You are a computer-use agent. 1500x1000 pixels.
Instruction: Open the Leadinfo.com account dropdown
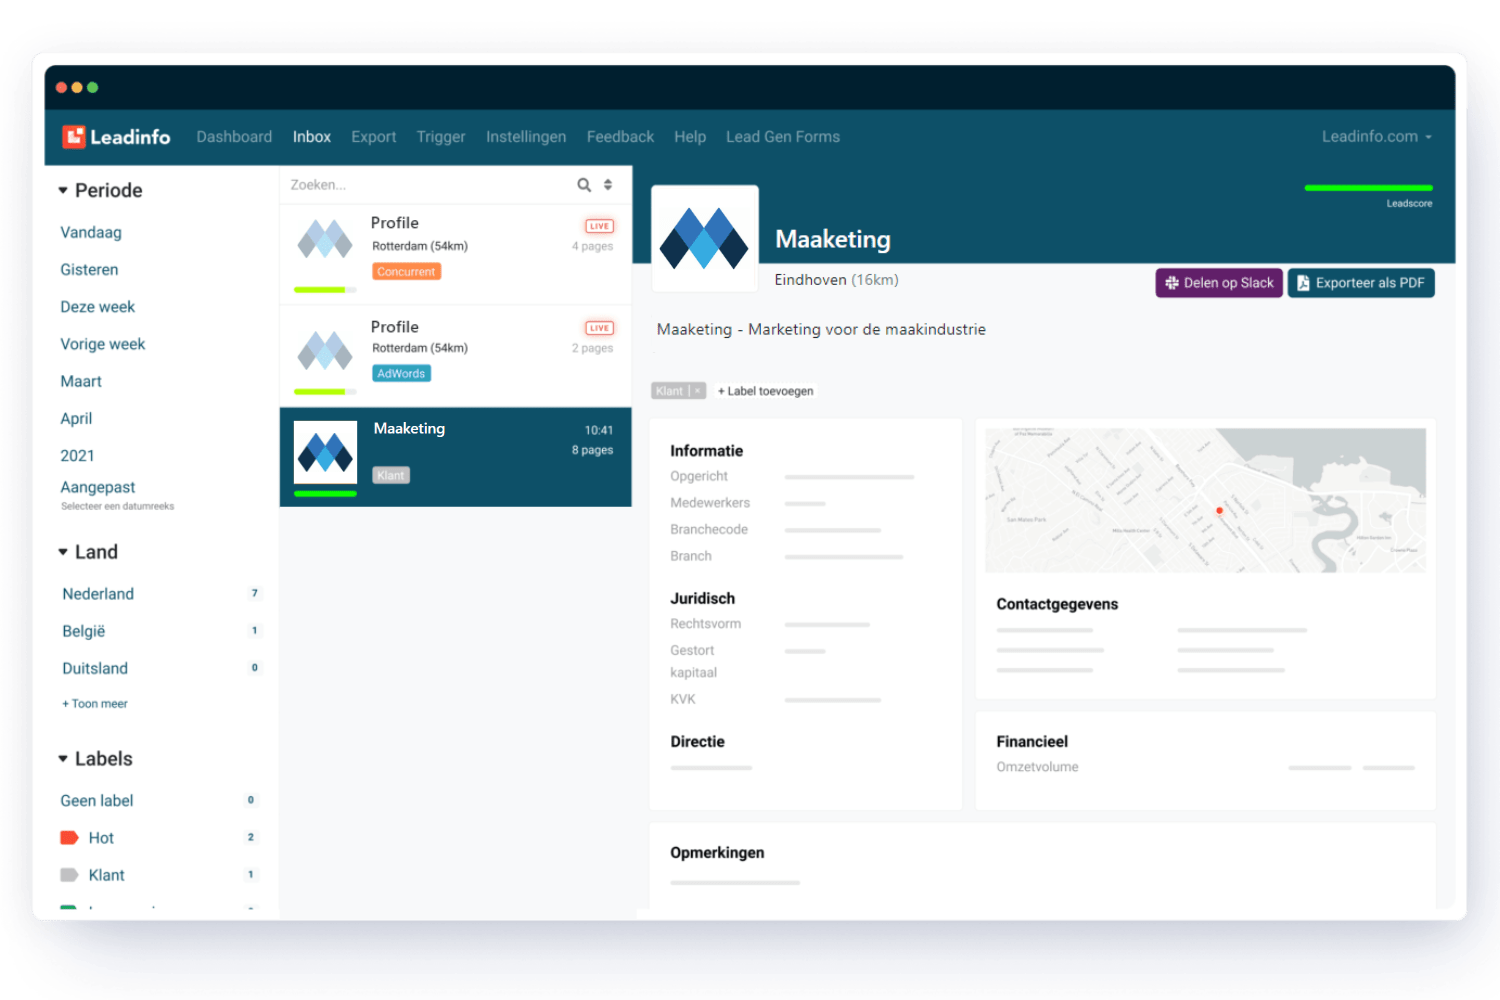tap(1376, 137)
